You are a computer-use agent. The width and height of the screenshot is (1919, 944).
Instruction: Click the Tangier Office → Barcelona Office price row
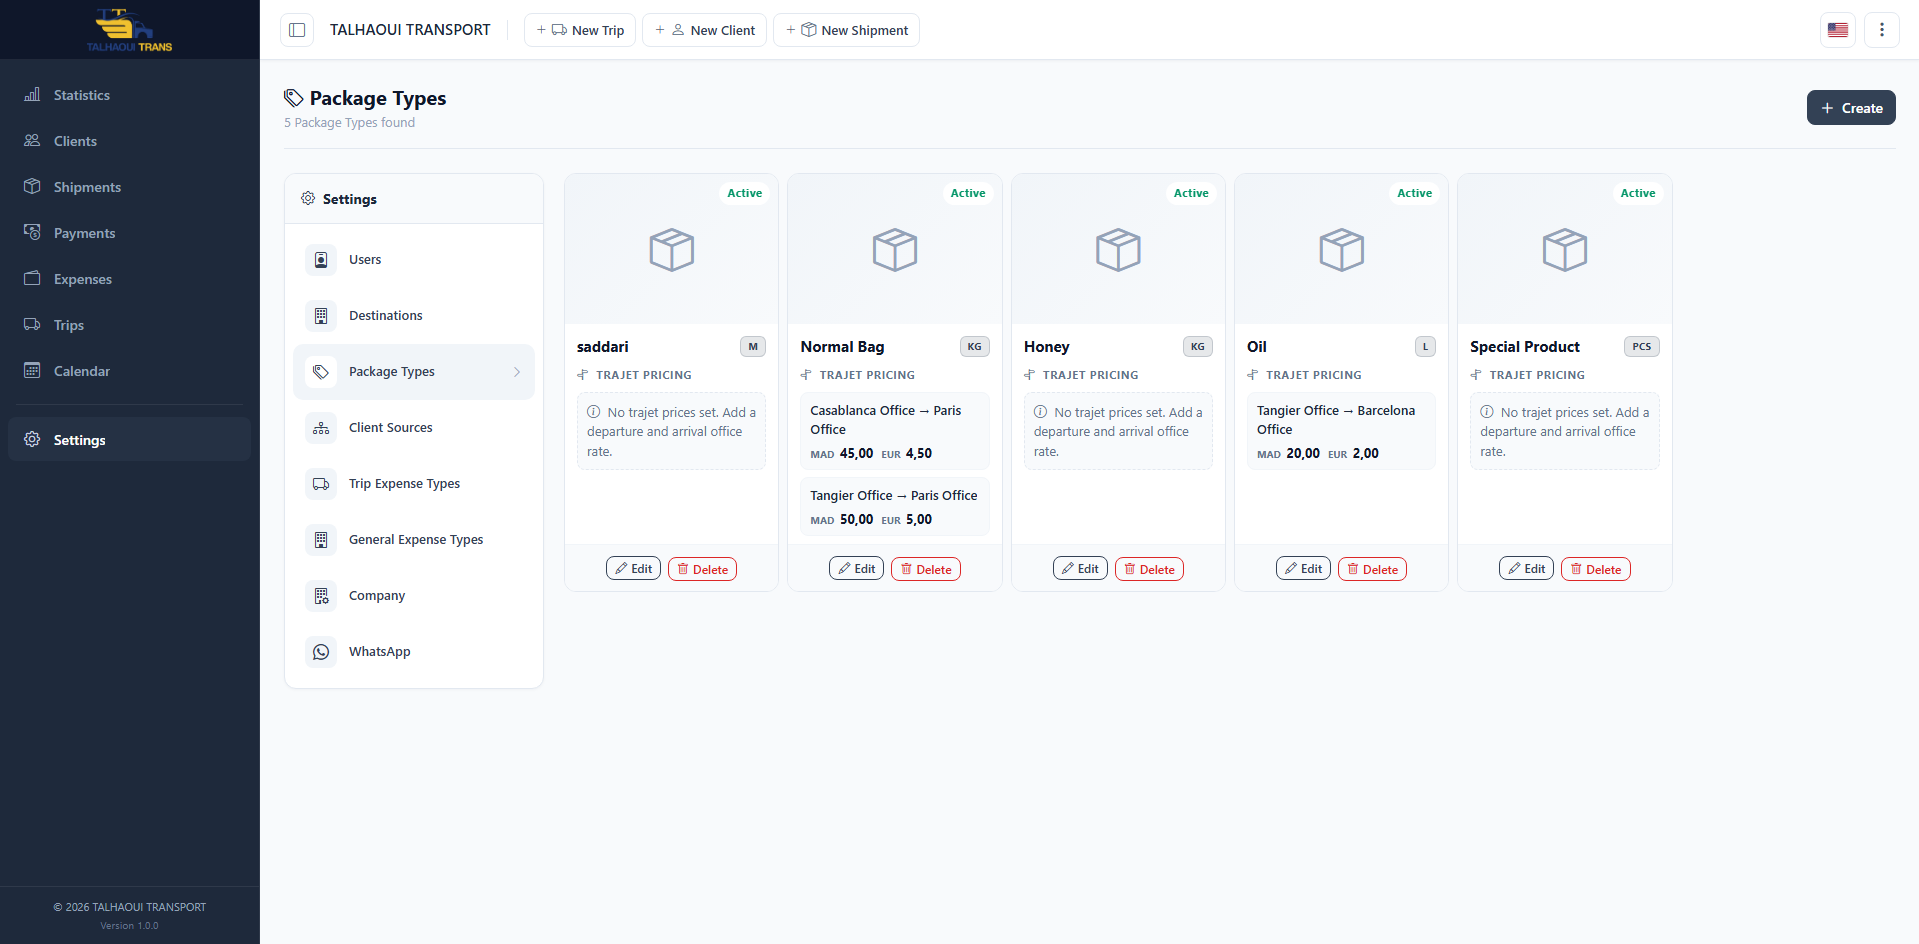1341,431
